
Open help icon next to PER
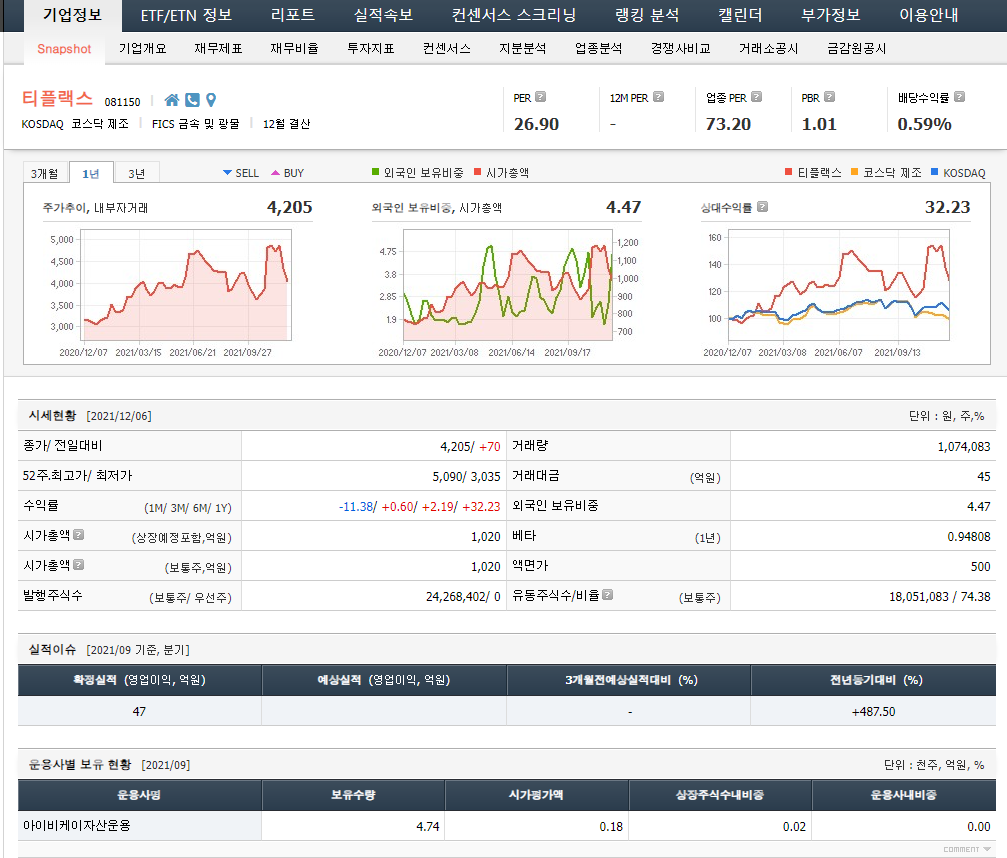[541, 97]
